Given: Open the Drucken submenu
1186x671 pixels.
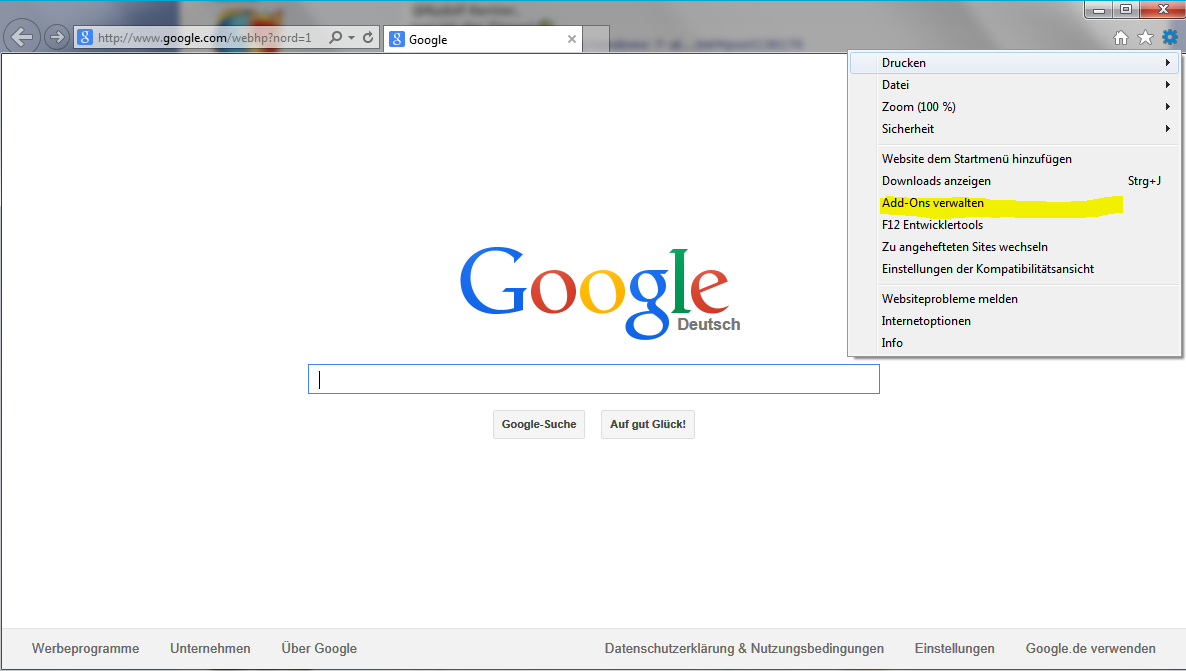Looking at the screenshot, I should pos(1014,63).
